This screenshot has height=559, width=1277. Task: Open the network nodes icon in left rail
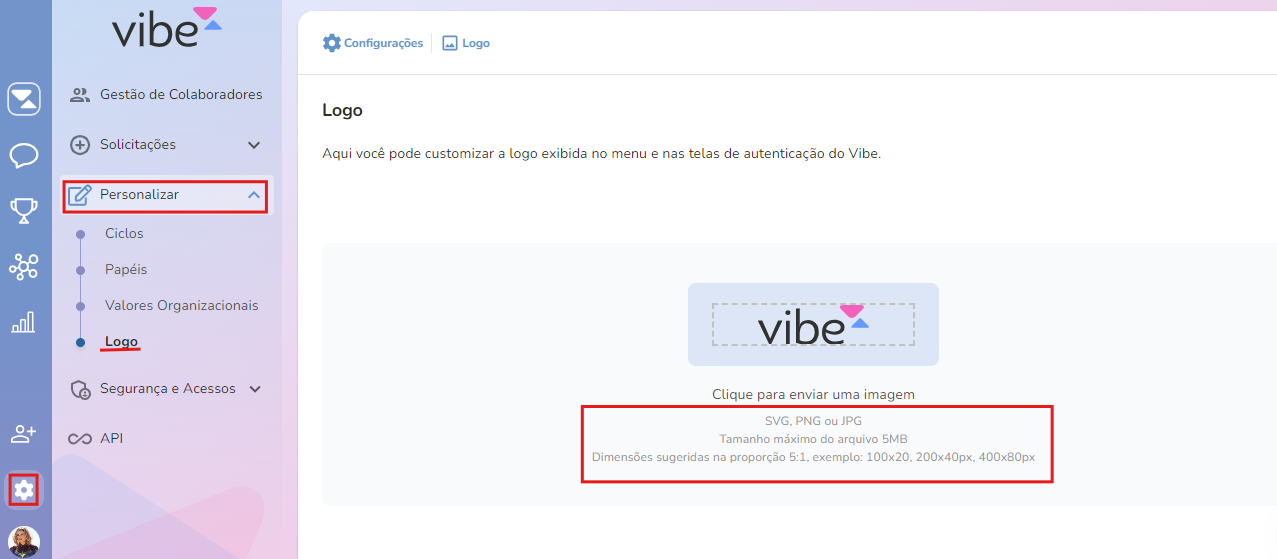(x=24, y=266)
